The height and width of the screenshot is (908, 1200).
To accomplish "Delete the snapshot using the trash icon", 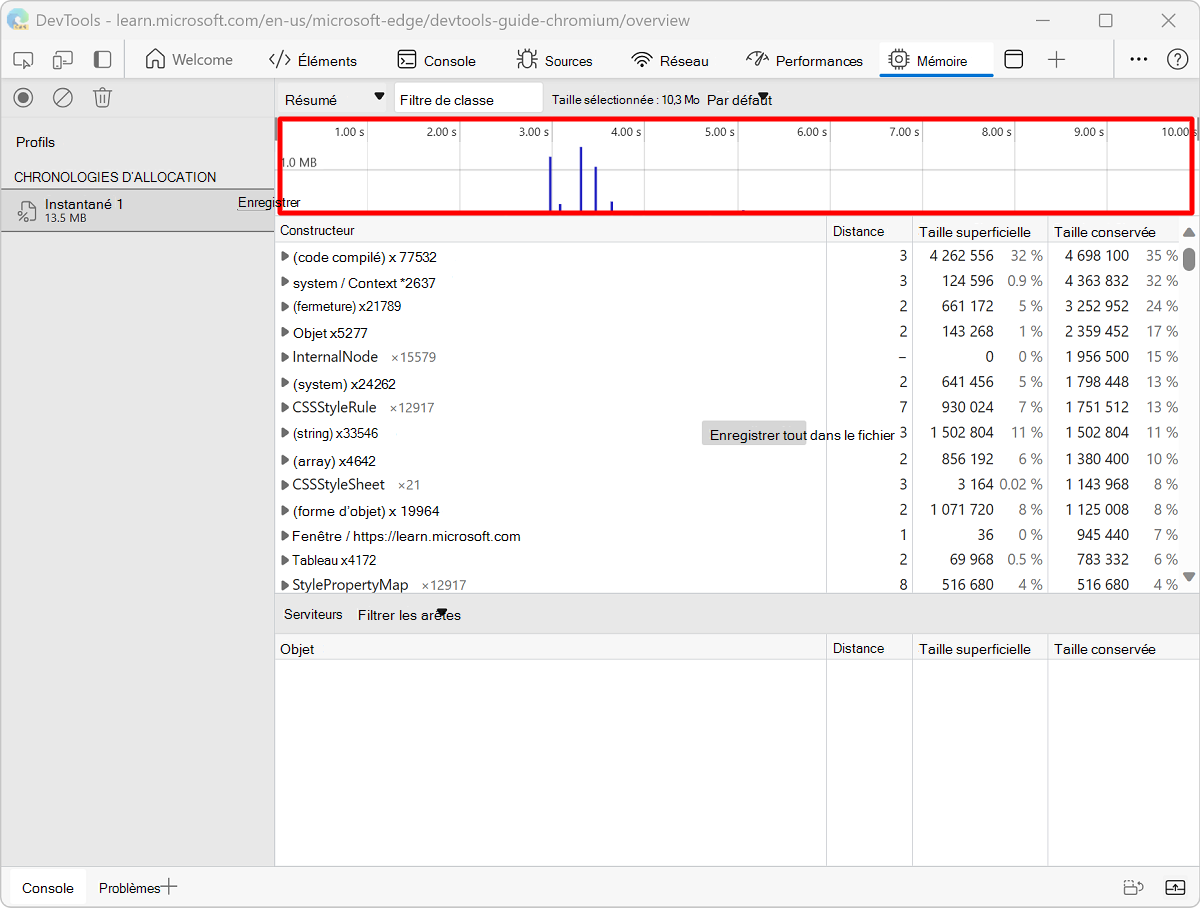I will click(102, 97).
